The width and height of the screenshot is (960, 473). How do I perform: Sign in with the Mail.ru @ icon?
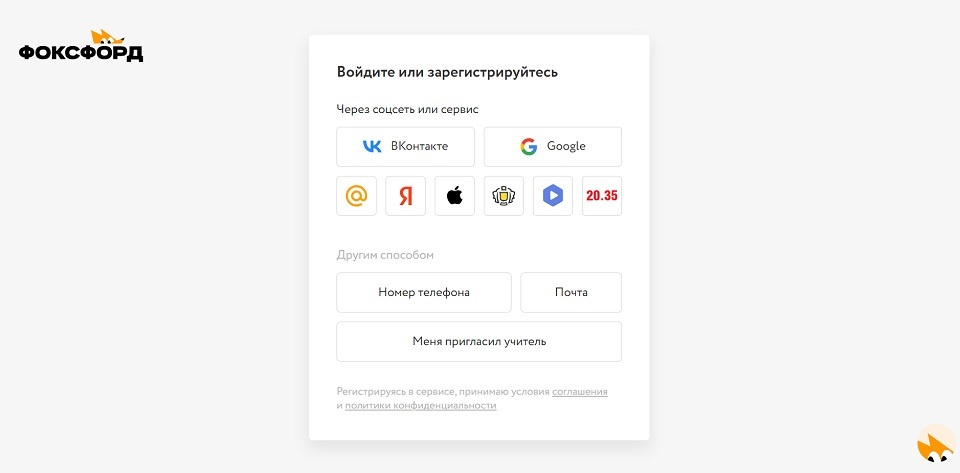pyautogui.click(x=356, y=196)
